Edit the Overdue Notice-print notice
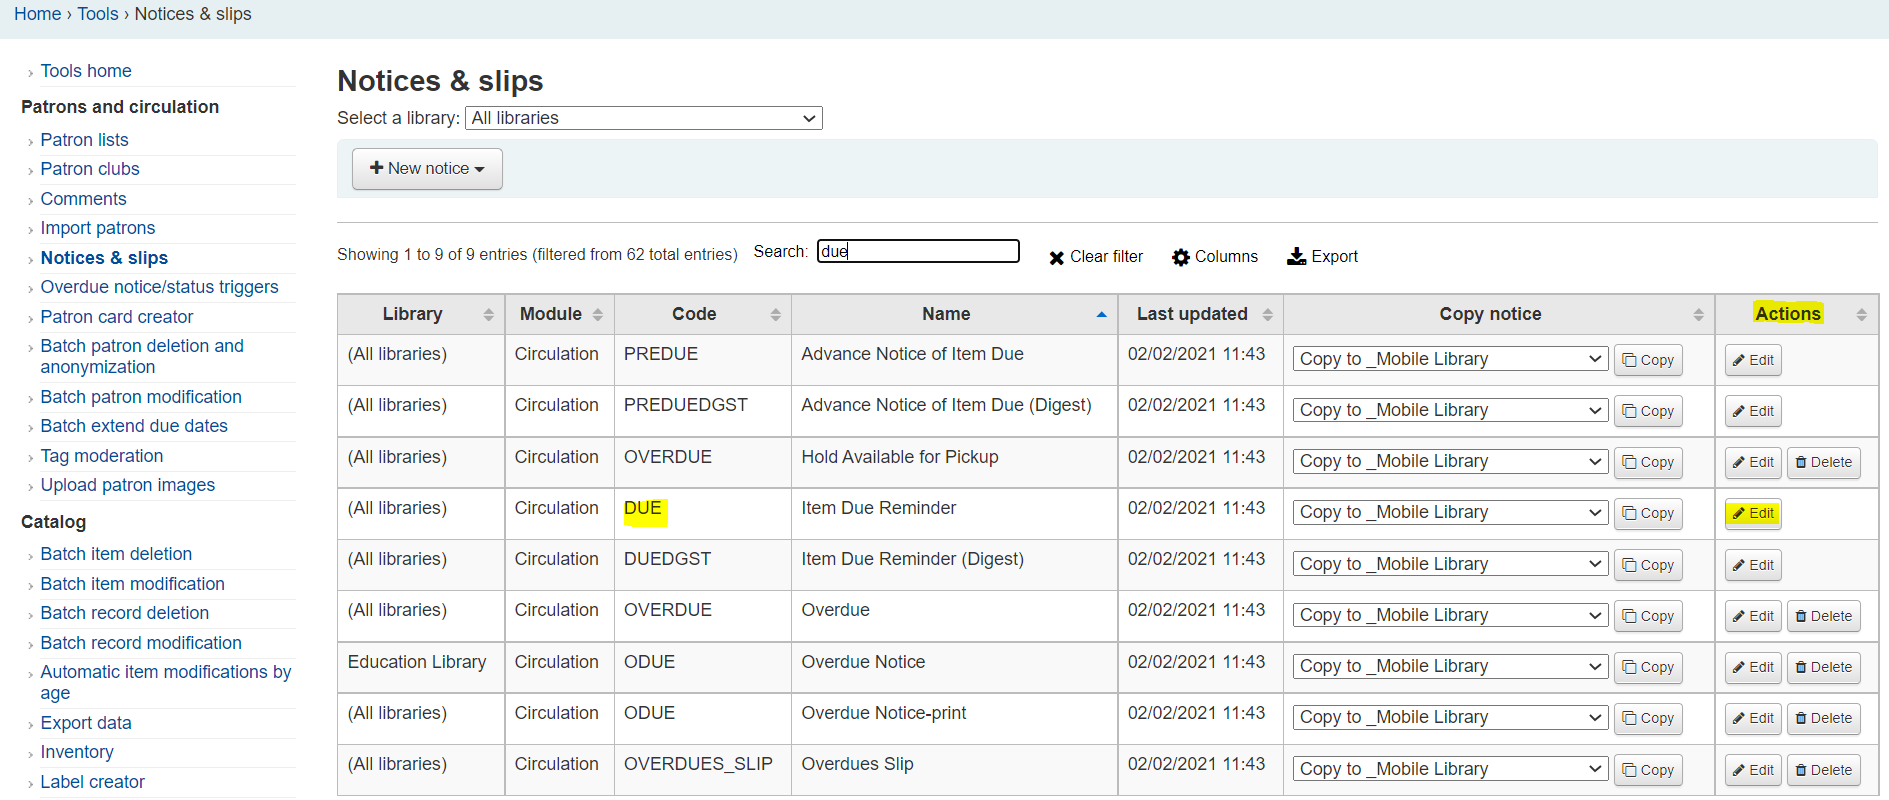 pos(1753,718)
